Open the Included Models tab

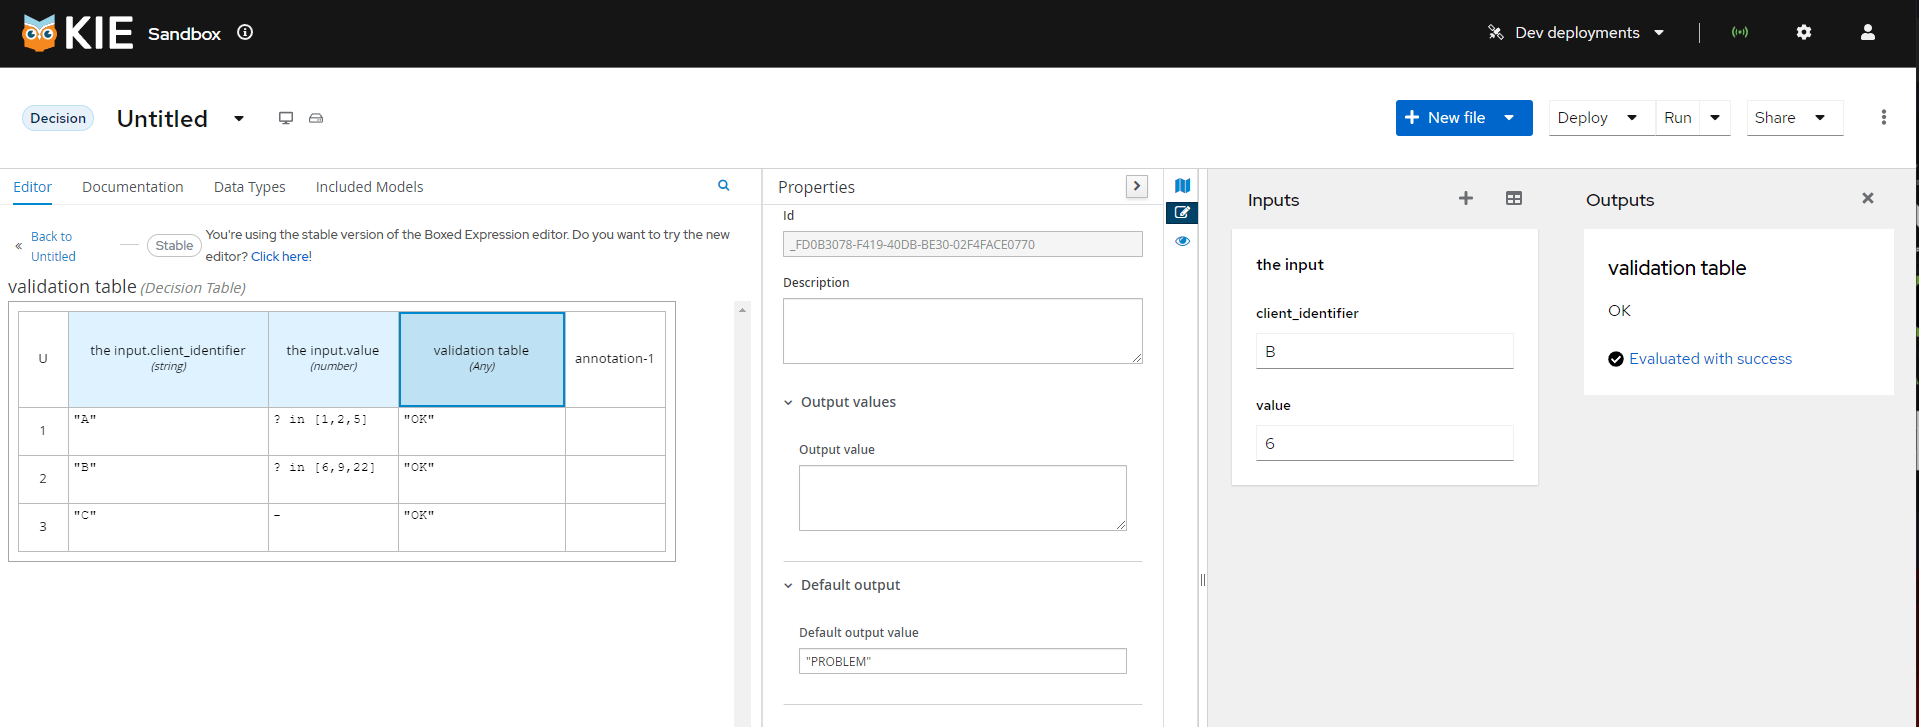click(370, 187)
